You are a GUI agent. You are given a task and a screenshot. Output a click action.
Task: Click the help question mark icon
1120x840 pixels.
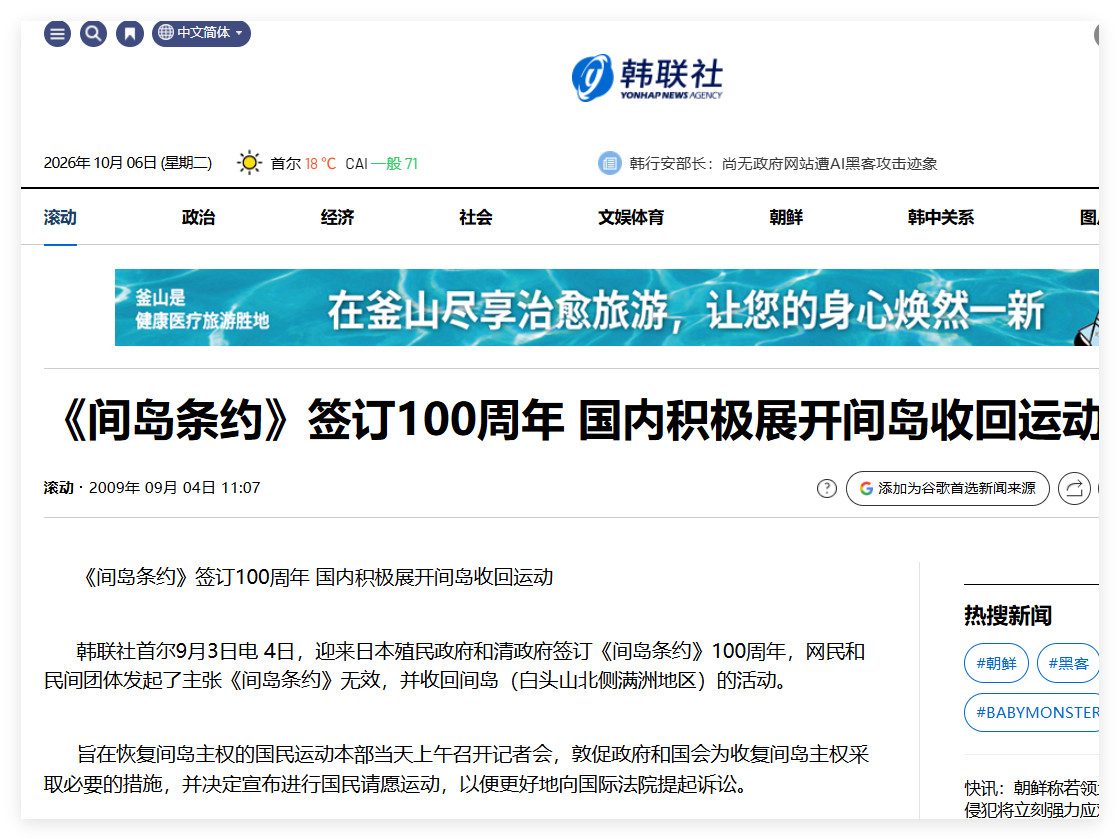(826, 489)
